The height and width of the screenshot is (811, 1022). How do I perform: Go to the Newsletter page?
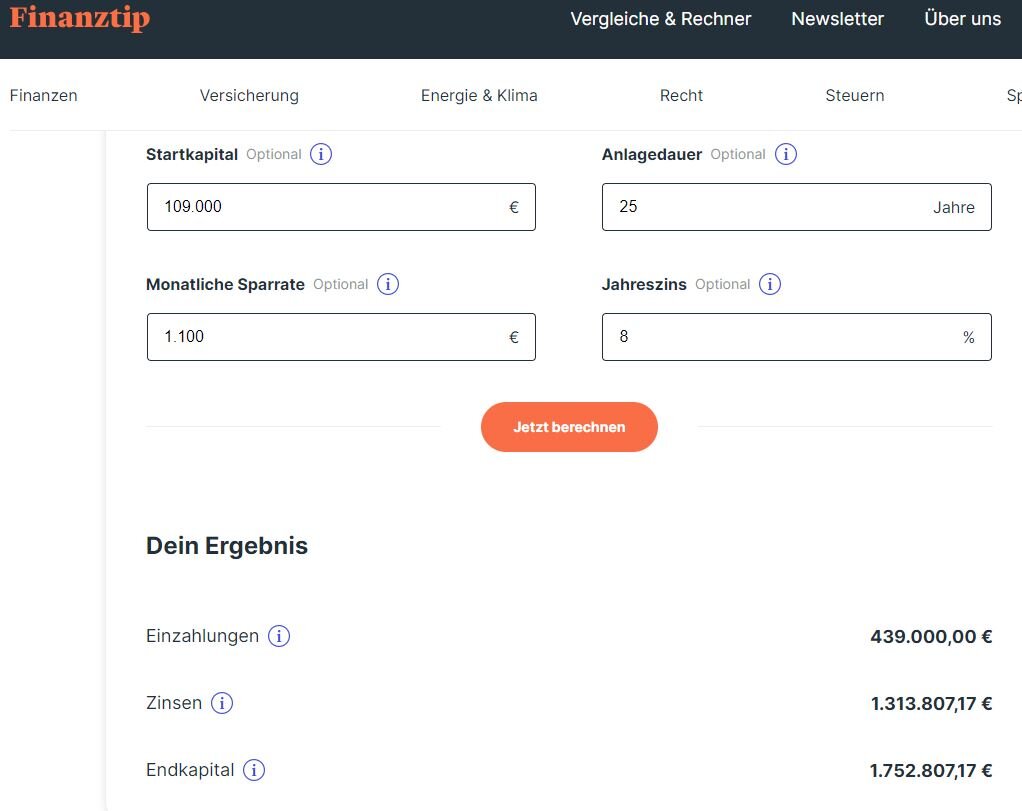click(837, 19)
